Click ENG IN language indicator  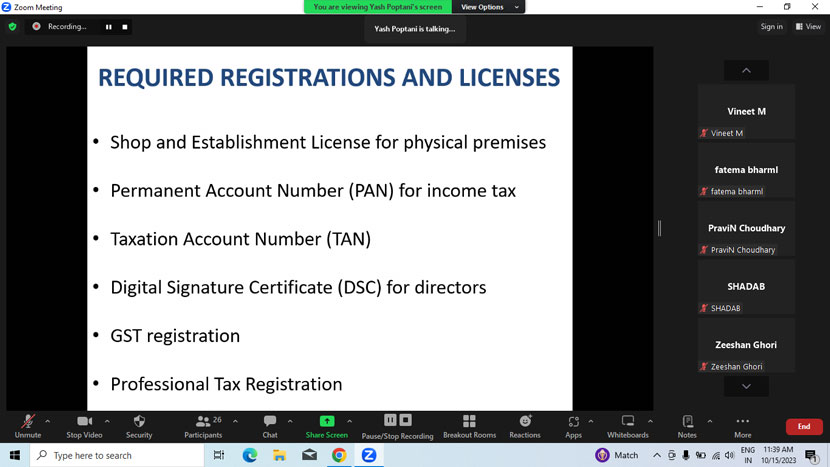tap(748, 455)
